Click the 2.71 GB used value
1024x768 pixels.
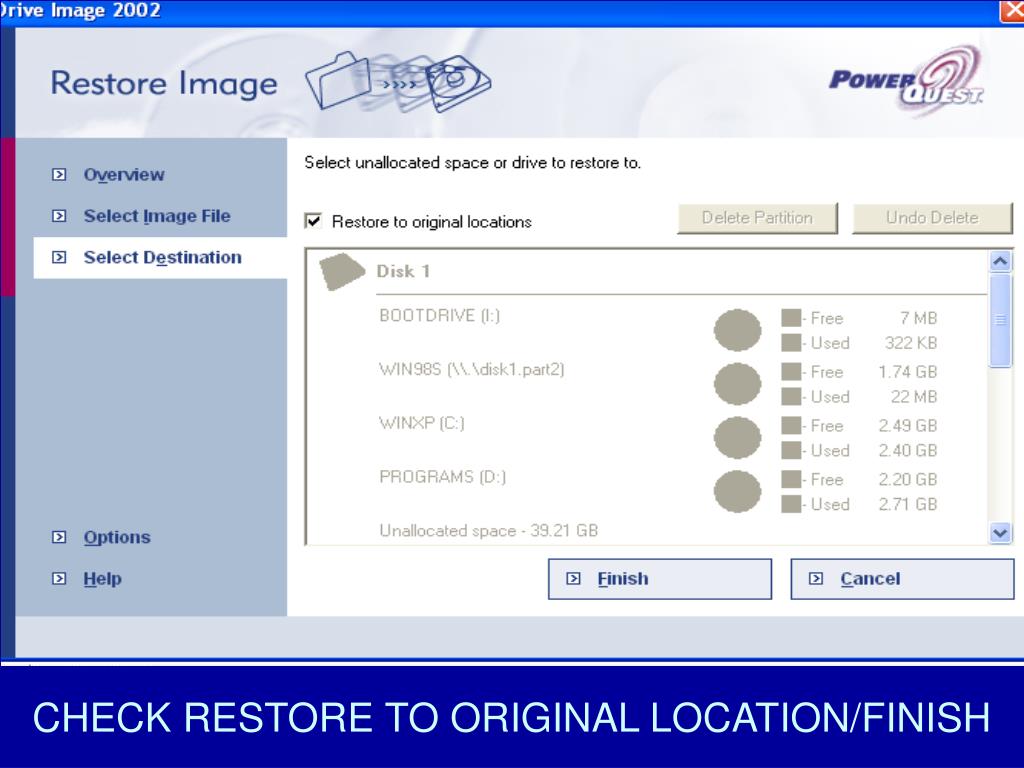pyautogui.click(x=908, y=504)
